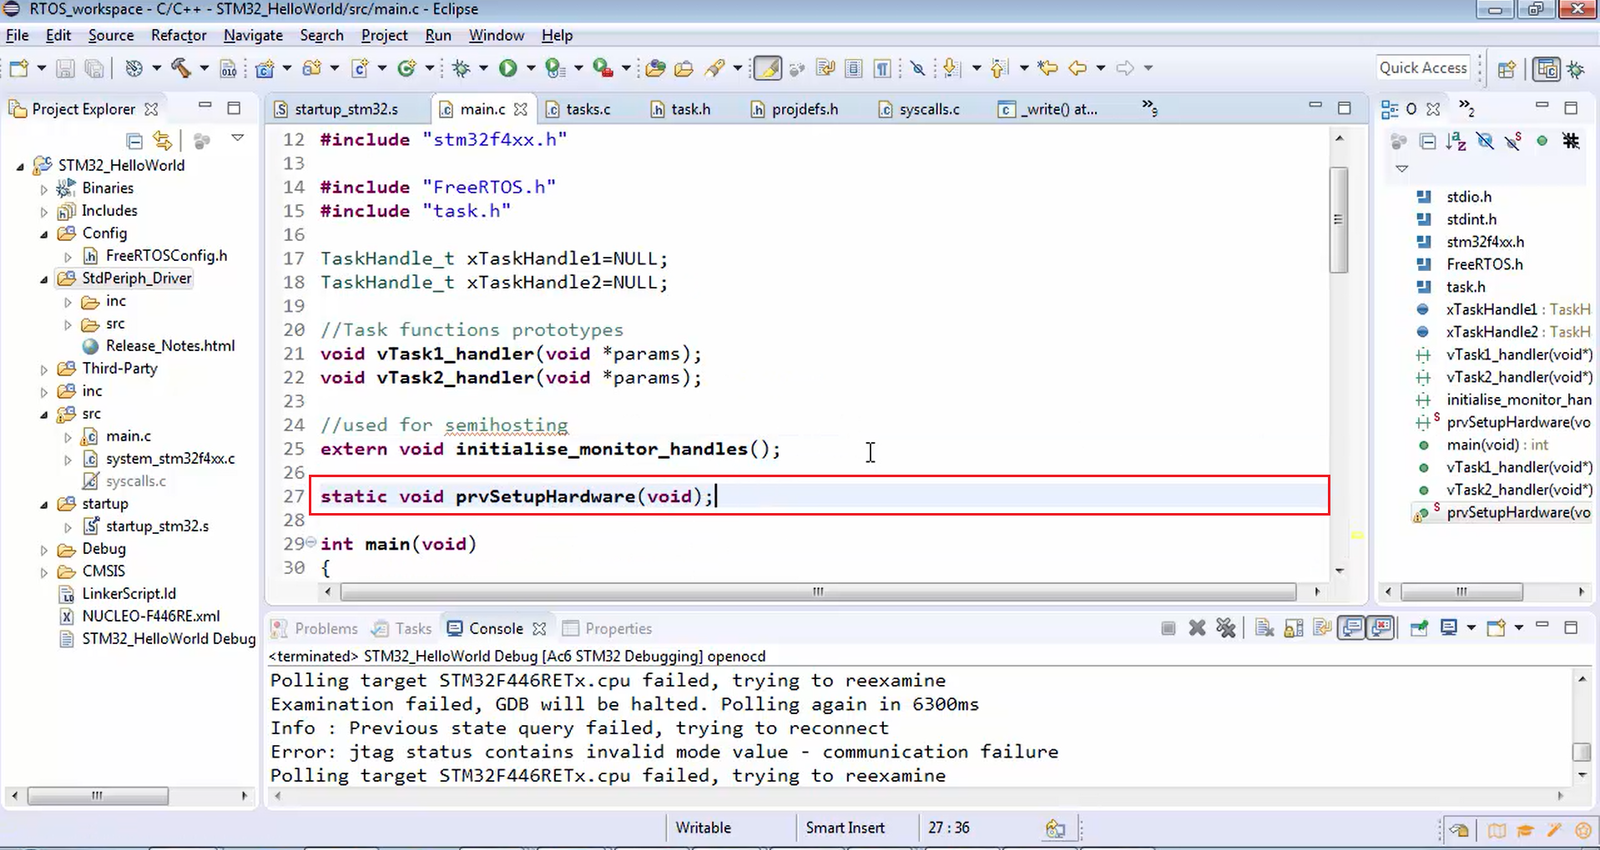Open Project Explorer view menu triangle

coord(238,138)
